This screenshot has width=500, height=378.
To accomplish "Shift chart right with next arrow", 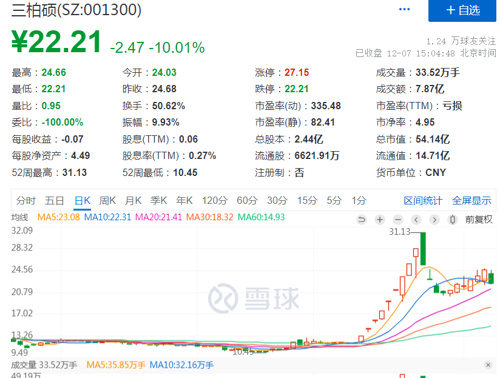I will pyautogui.click(x=434, y=220).
